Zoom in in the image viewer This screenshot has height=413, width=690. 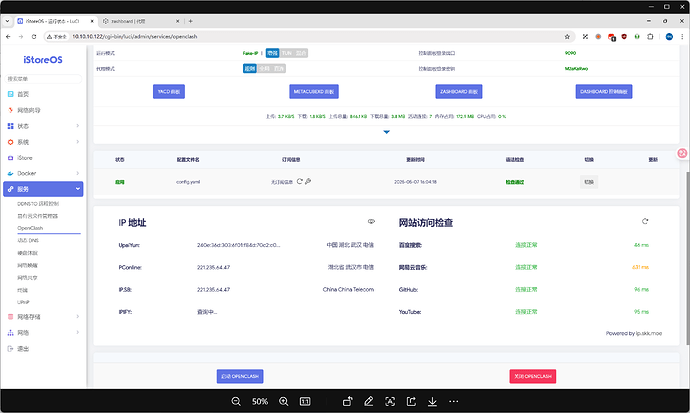pos(284,401)
